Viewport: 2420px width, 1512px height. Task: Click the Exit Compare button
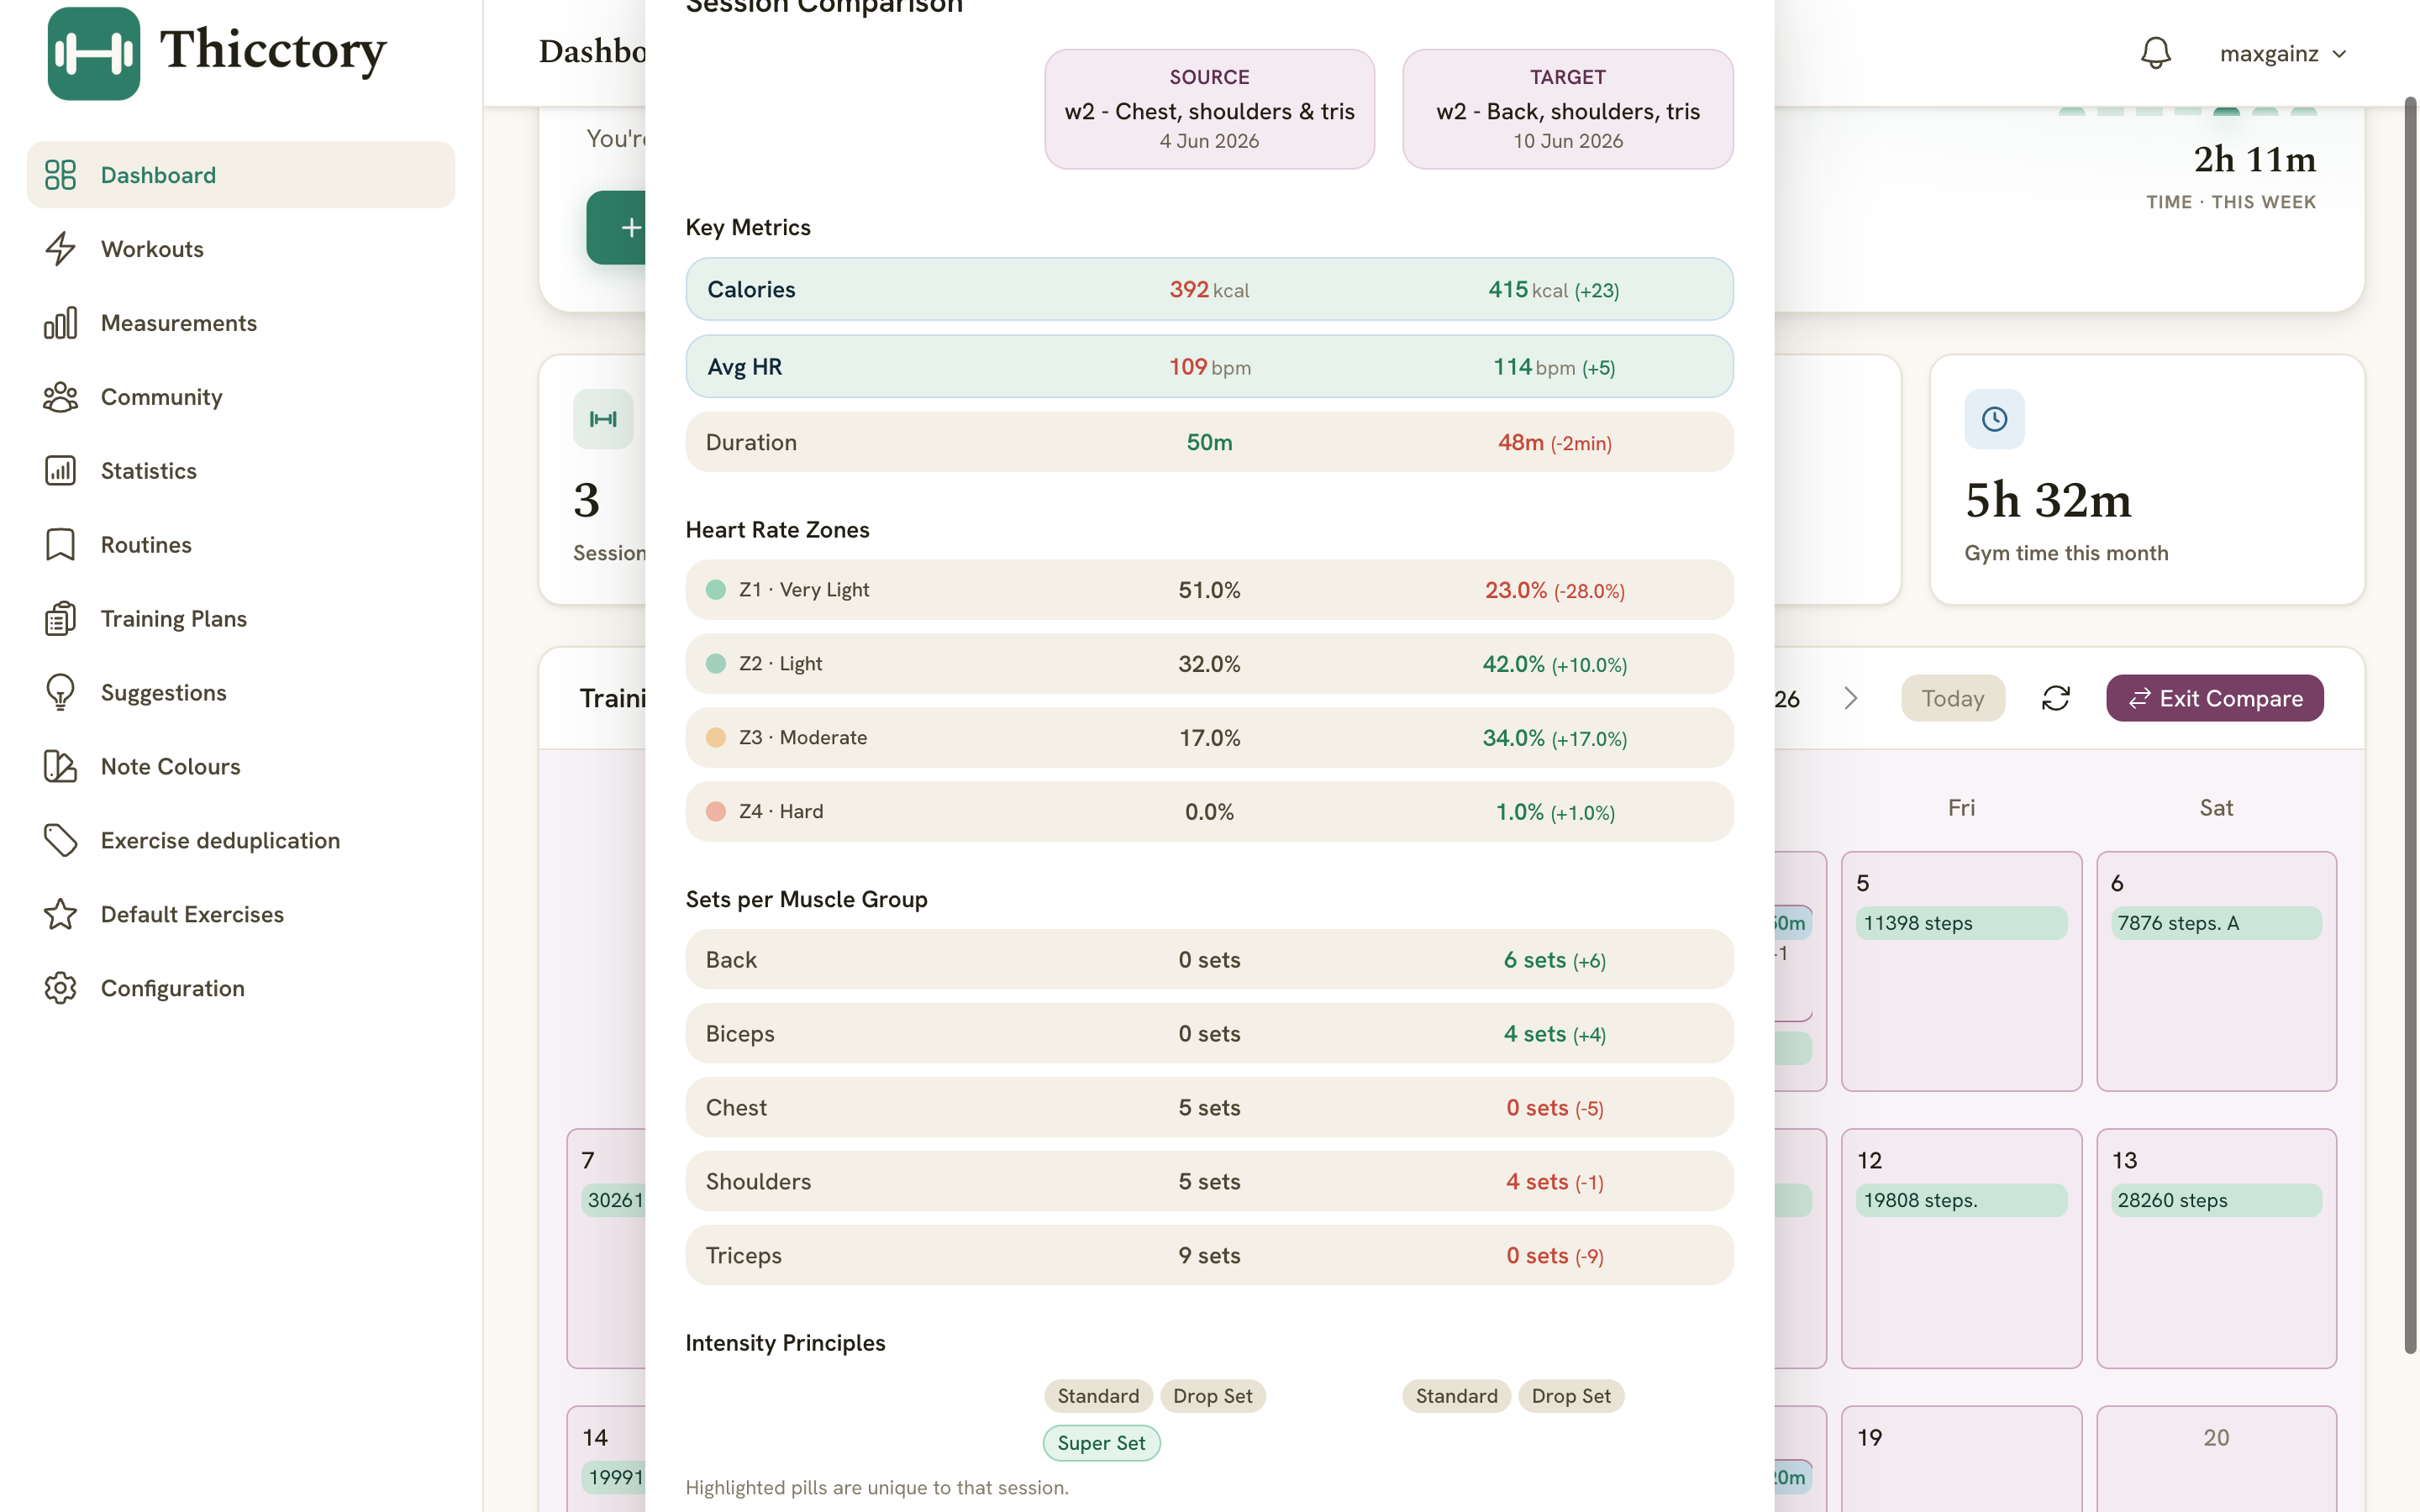[2214, 698]
